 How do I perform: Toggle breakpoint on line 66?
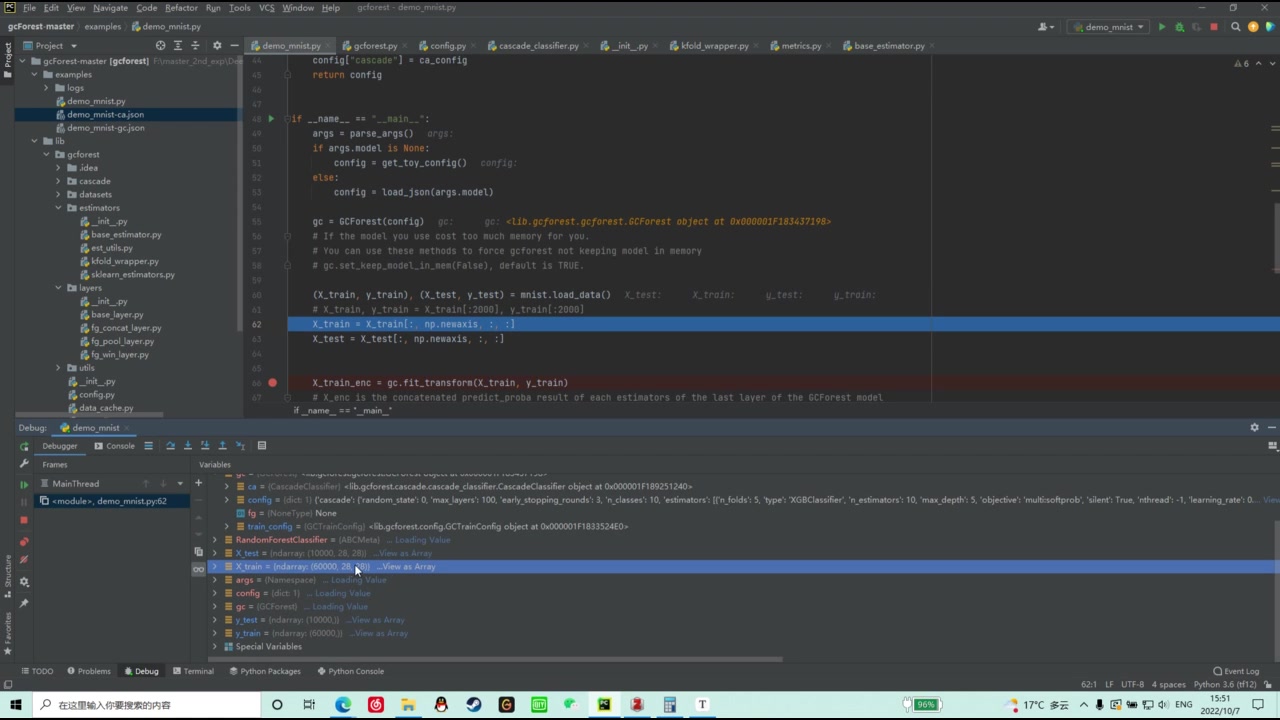272,383
